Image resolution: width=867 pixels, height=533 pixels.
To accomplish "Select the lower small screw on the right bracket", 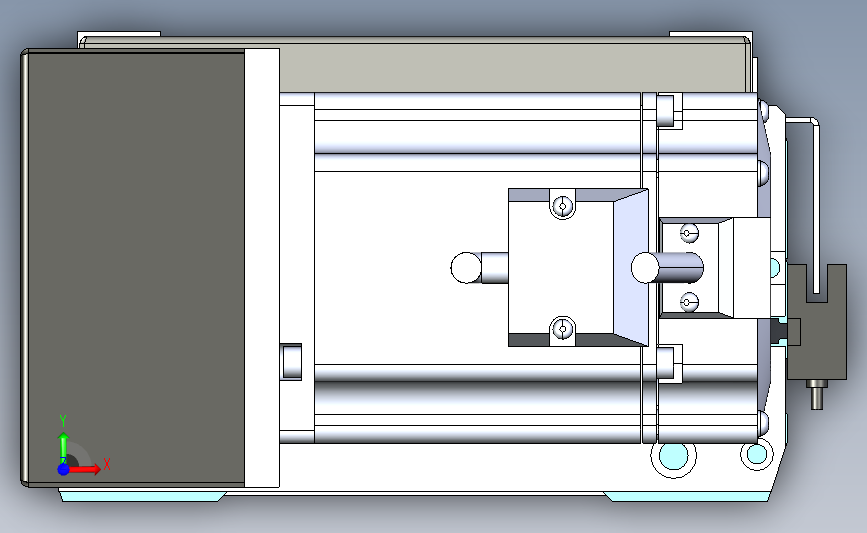I will [x=688, y=302].
